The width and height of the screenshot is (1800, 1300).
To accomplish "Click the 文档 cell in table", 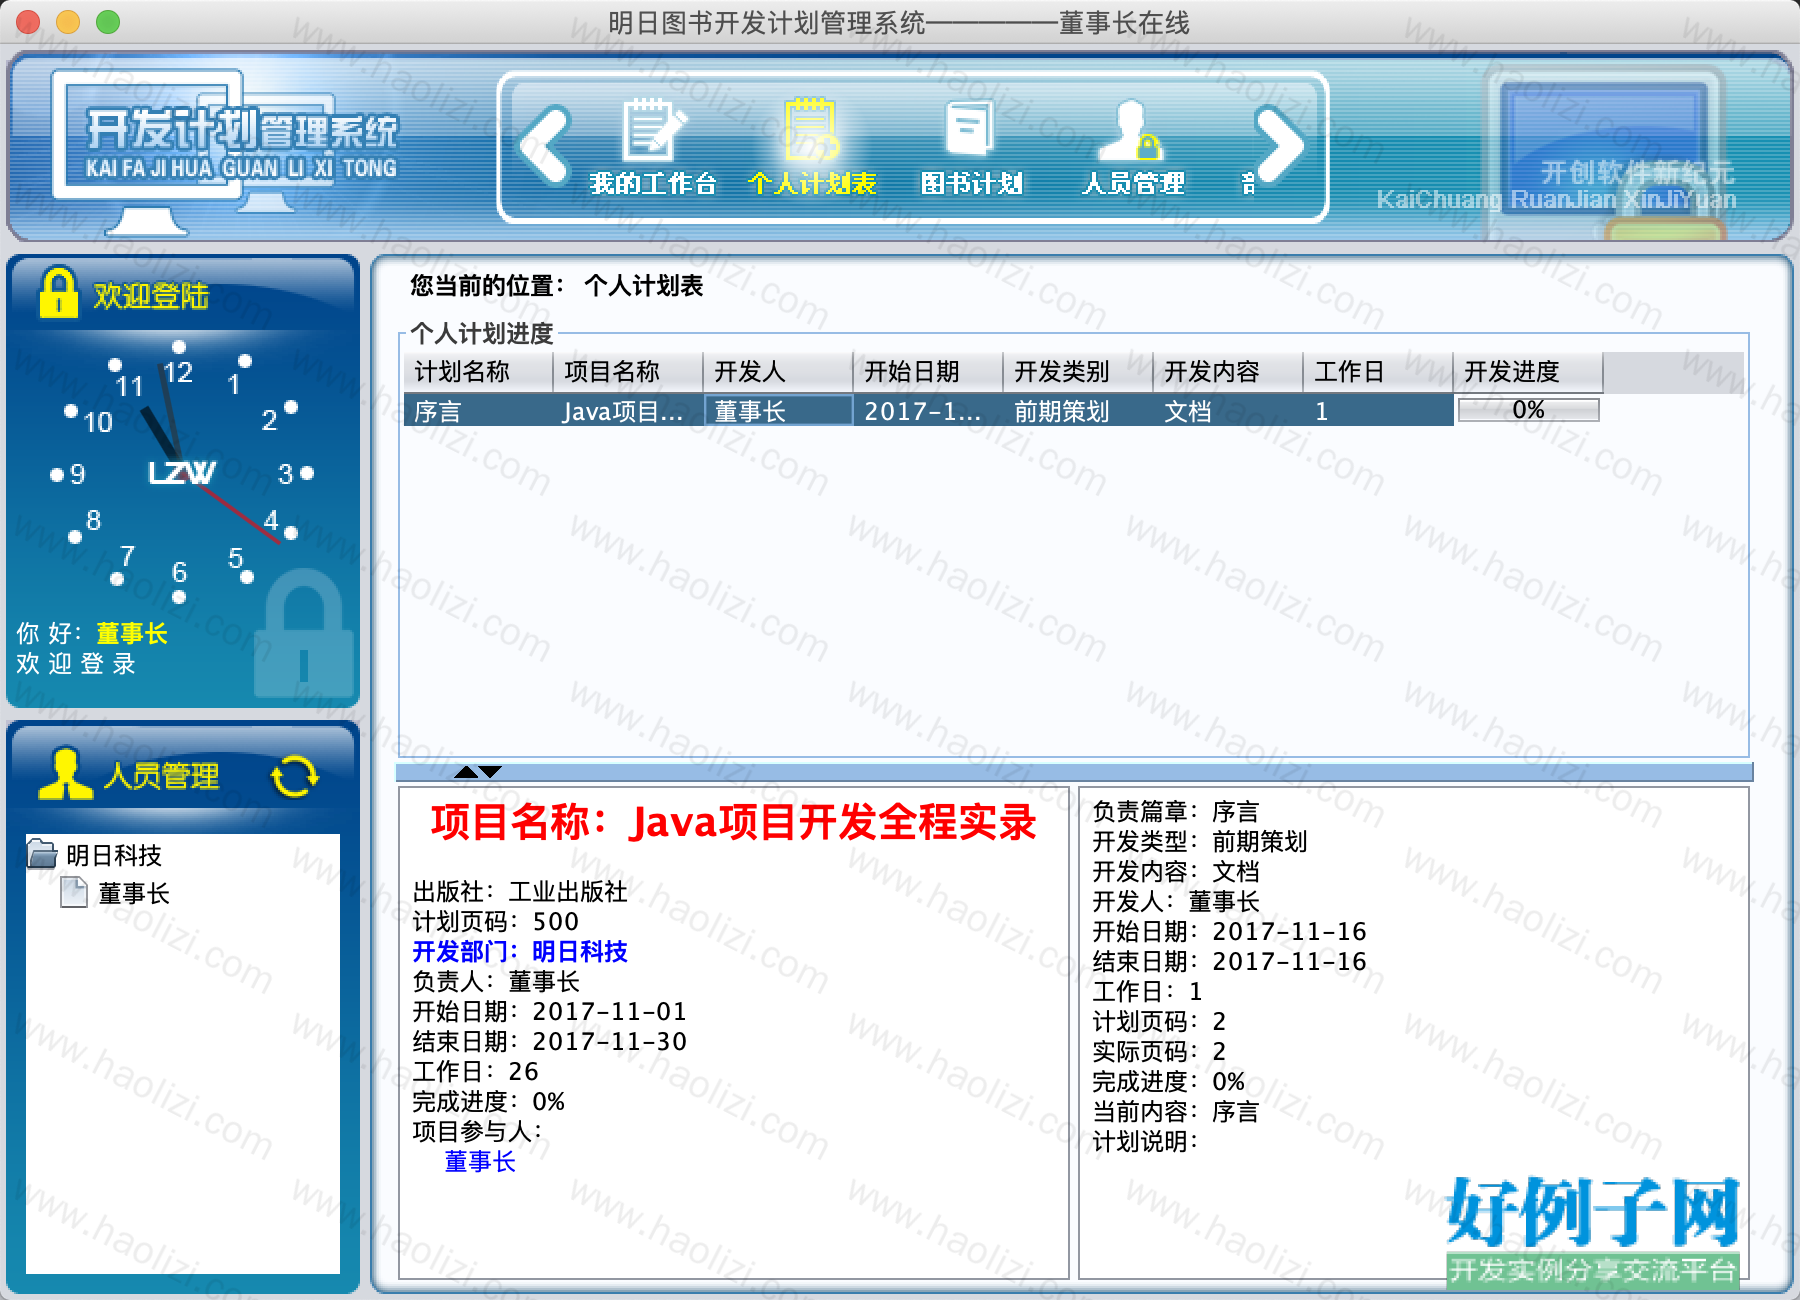I will click(1228, 411).
